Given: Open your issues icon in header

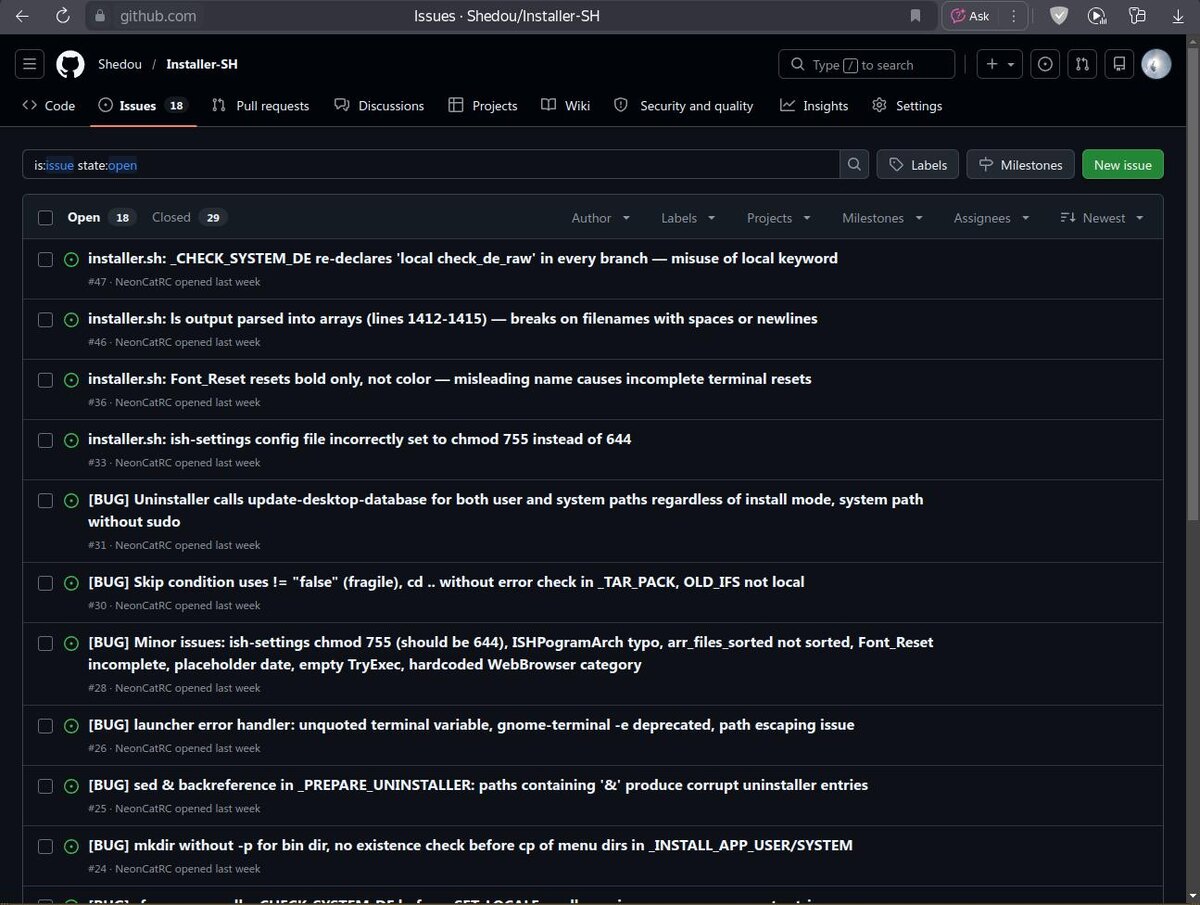Looking at the screenshot, I should pyautogui.click(x=1045, y=64).
